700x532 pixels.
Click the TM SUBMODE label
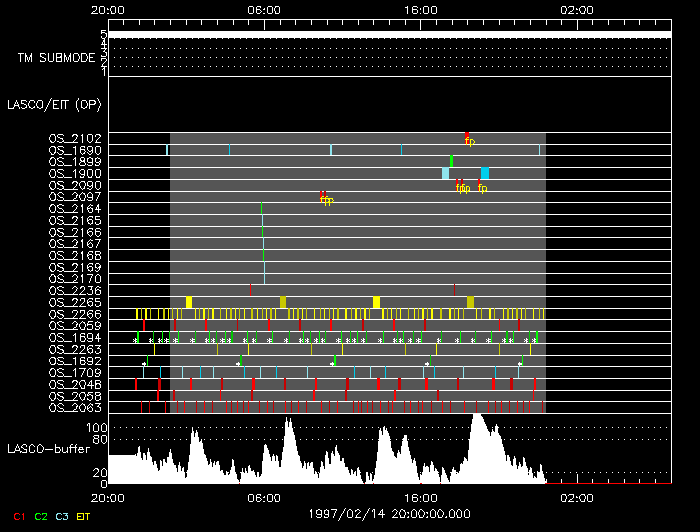[56, 58]
